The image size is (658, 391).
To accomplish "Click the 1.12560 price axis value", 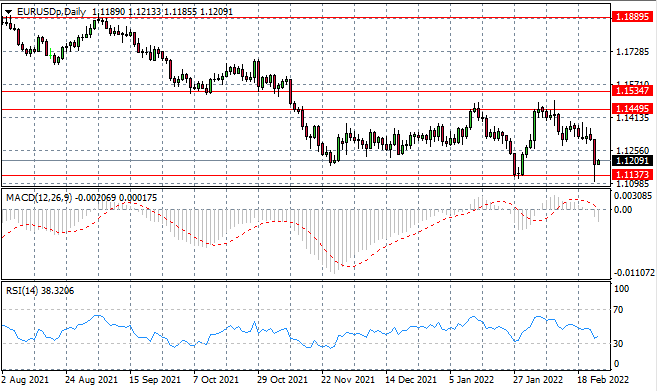I will 632,150.
